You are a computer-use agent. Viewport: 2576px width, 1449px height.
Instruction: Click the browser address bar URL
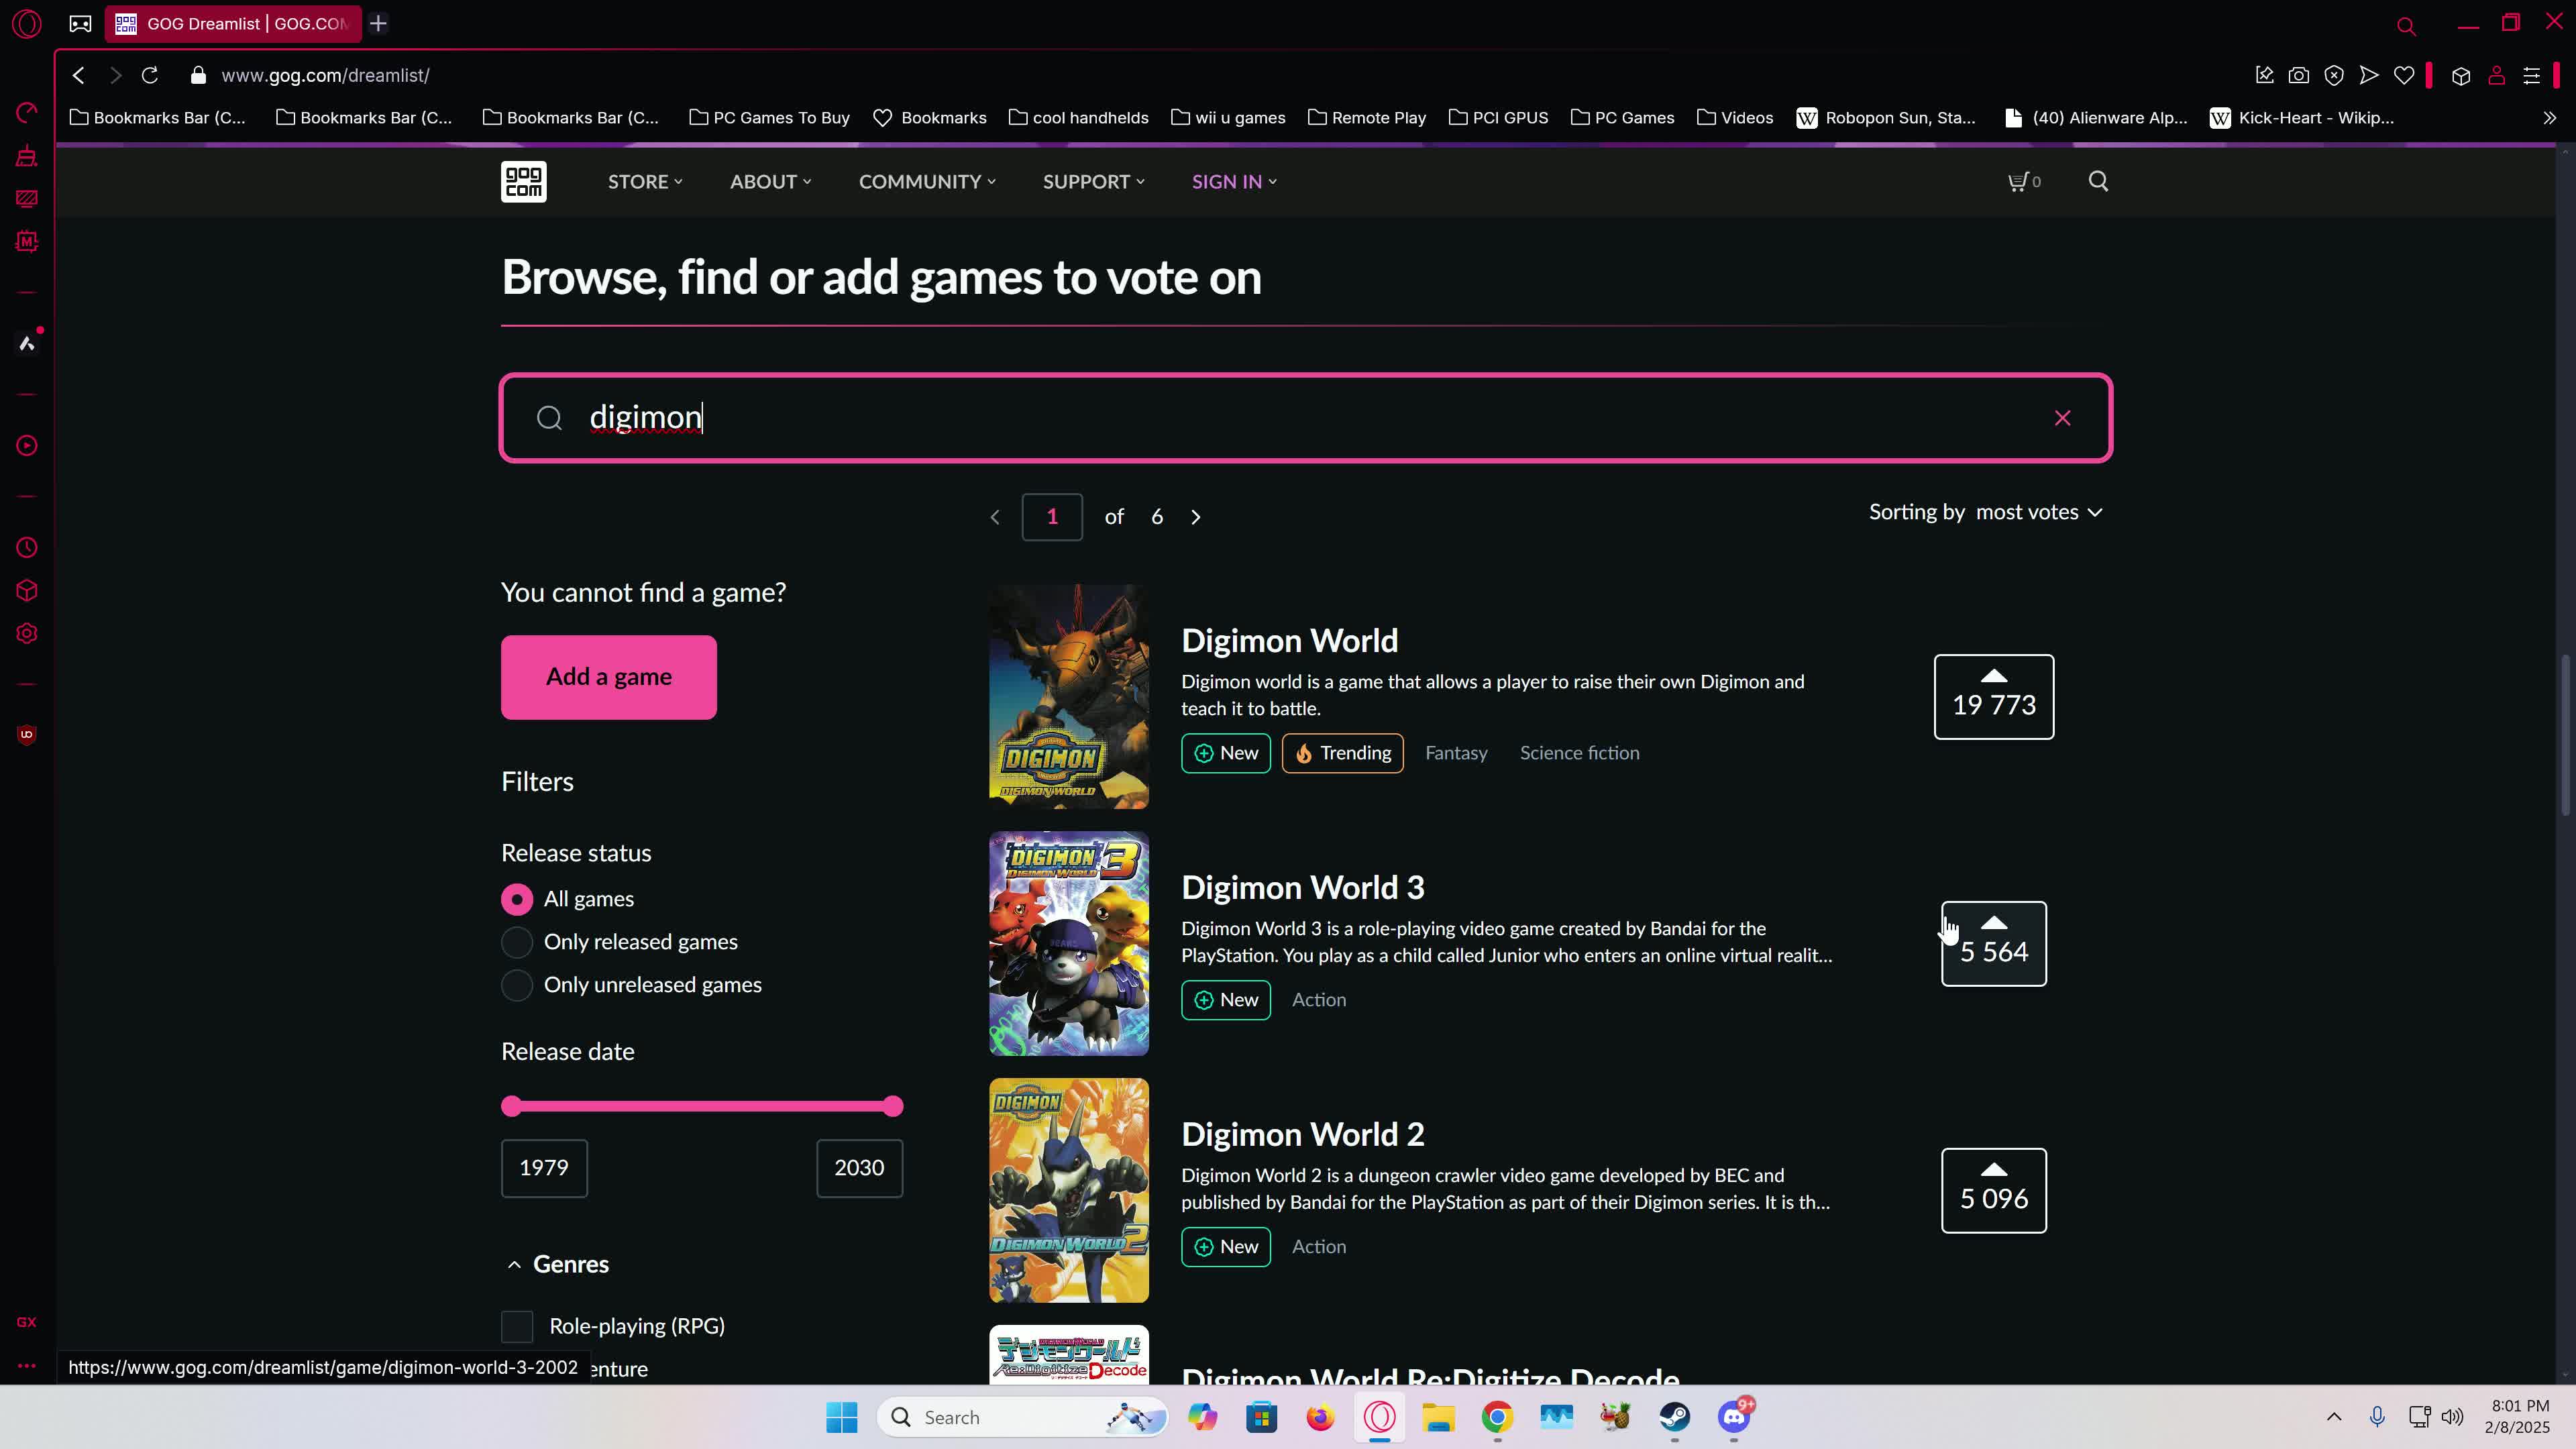(x=325, y=75)
